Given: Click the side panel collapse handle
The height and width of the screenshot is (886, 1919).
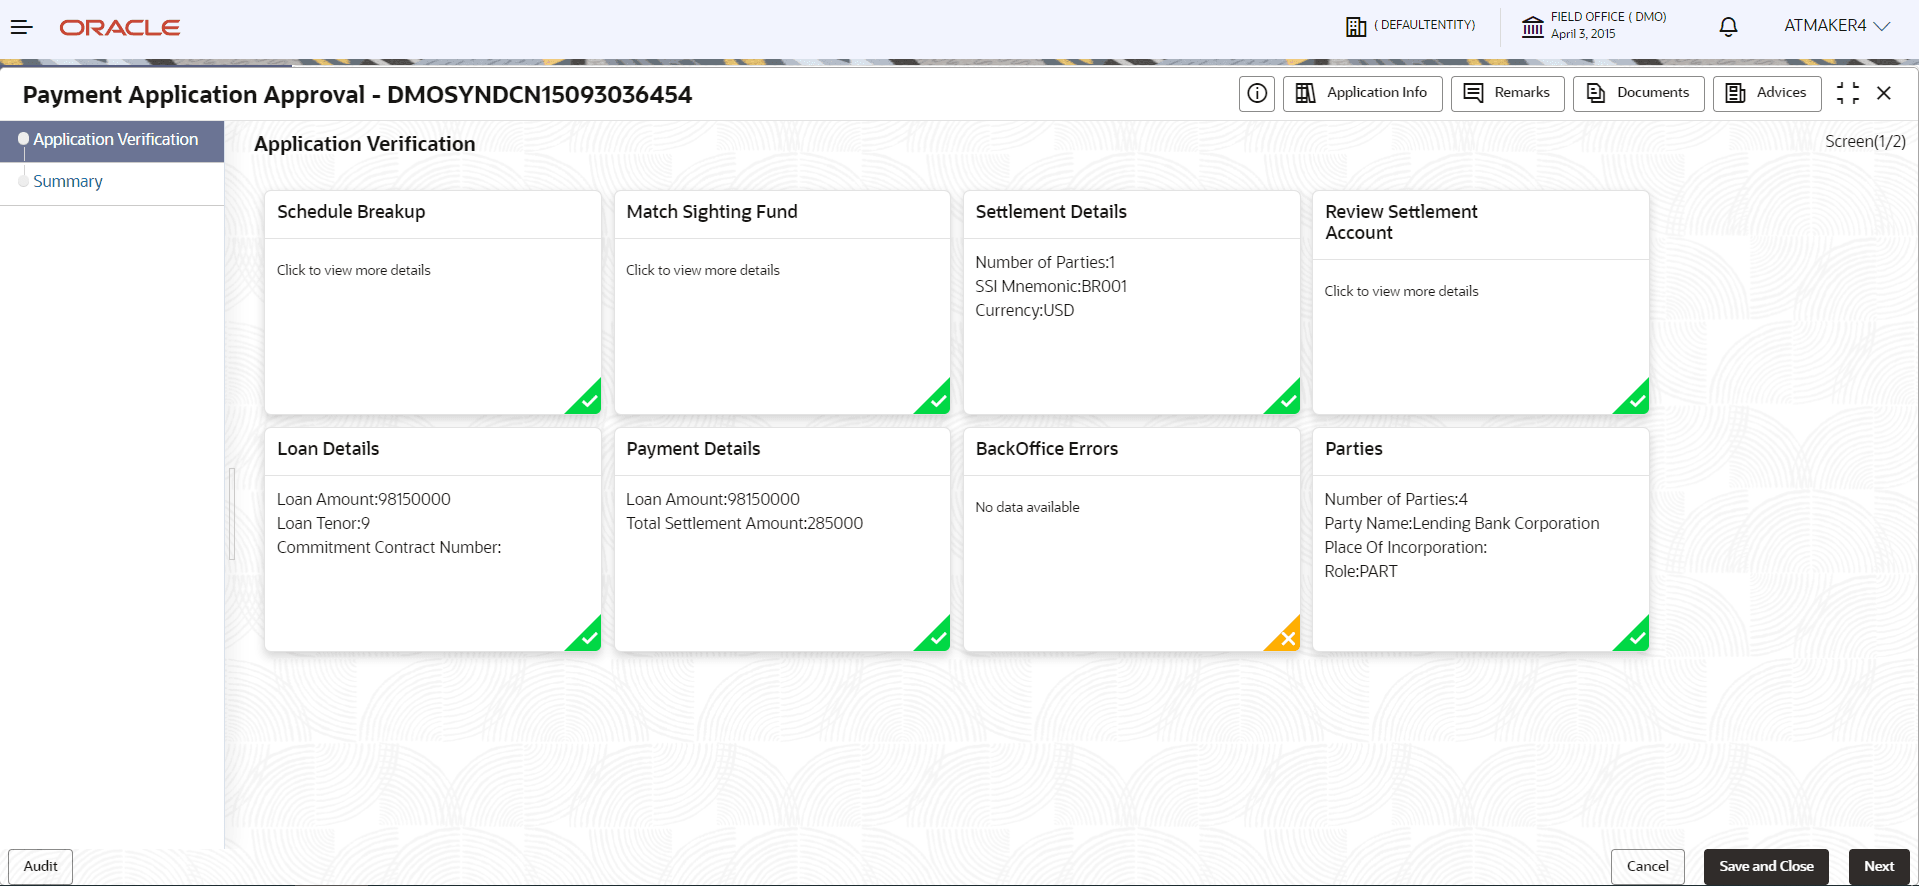Looking at the screenshot, I should click(232, 514).
